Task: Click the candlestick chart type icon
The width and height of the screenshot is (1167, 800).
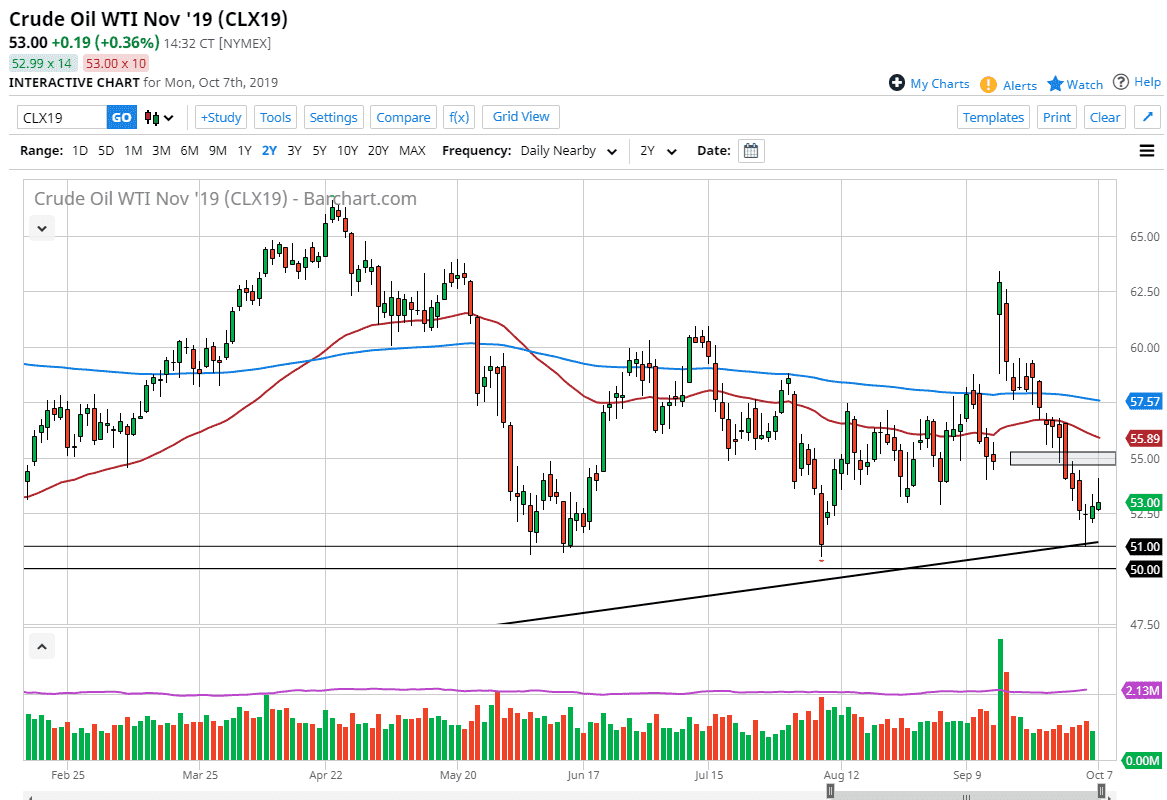Action: [x=151, y=117]
